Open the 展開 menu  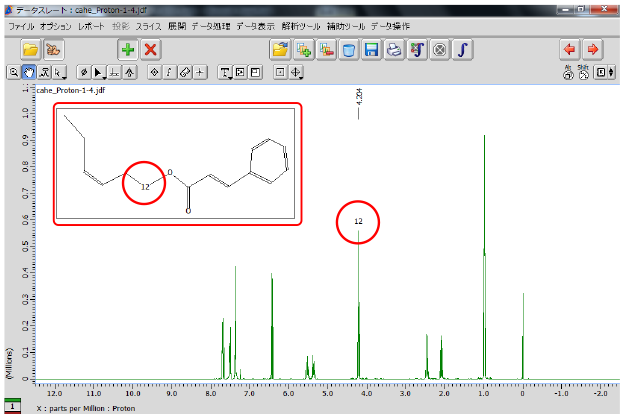point(176,26)
